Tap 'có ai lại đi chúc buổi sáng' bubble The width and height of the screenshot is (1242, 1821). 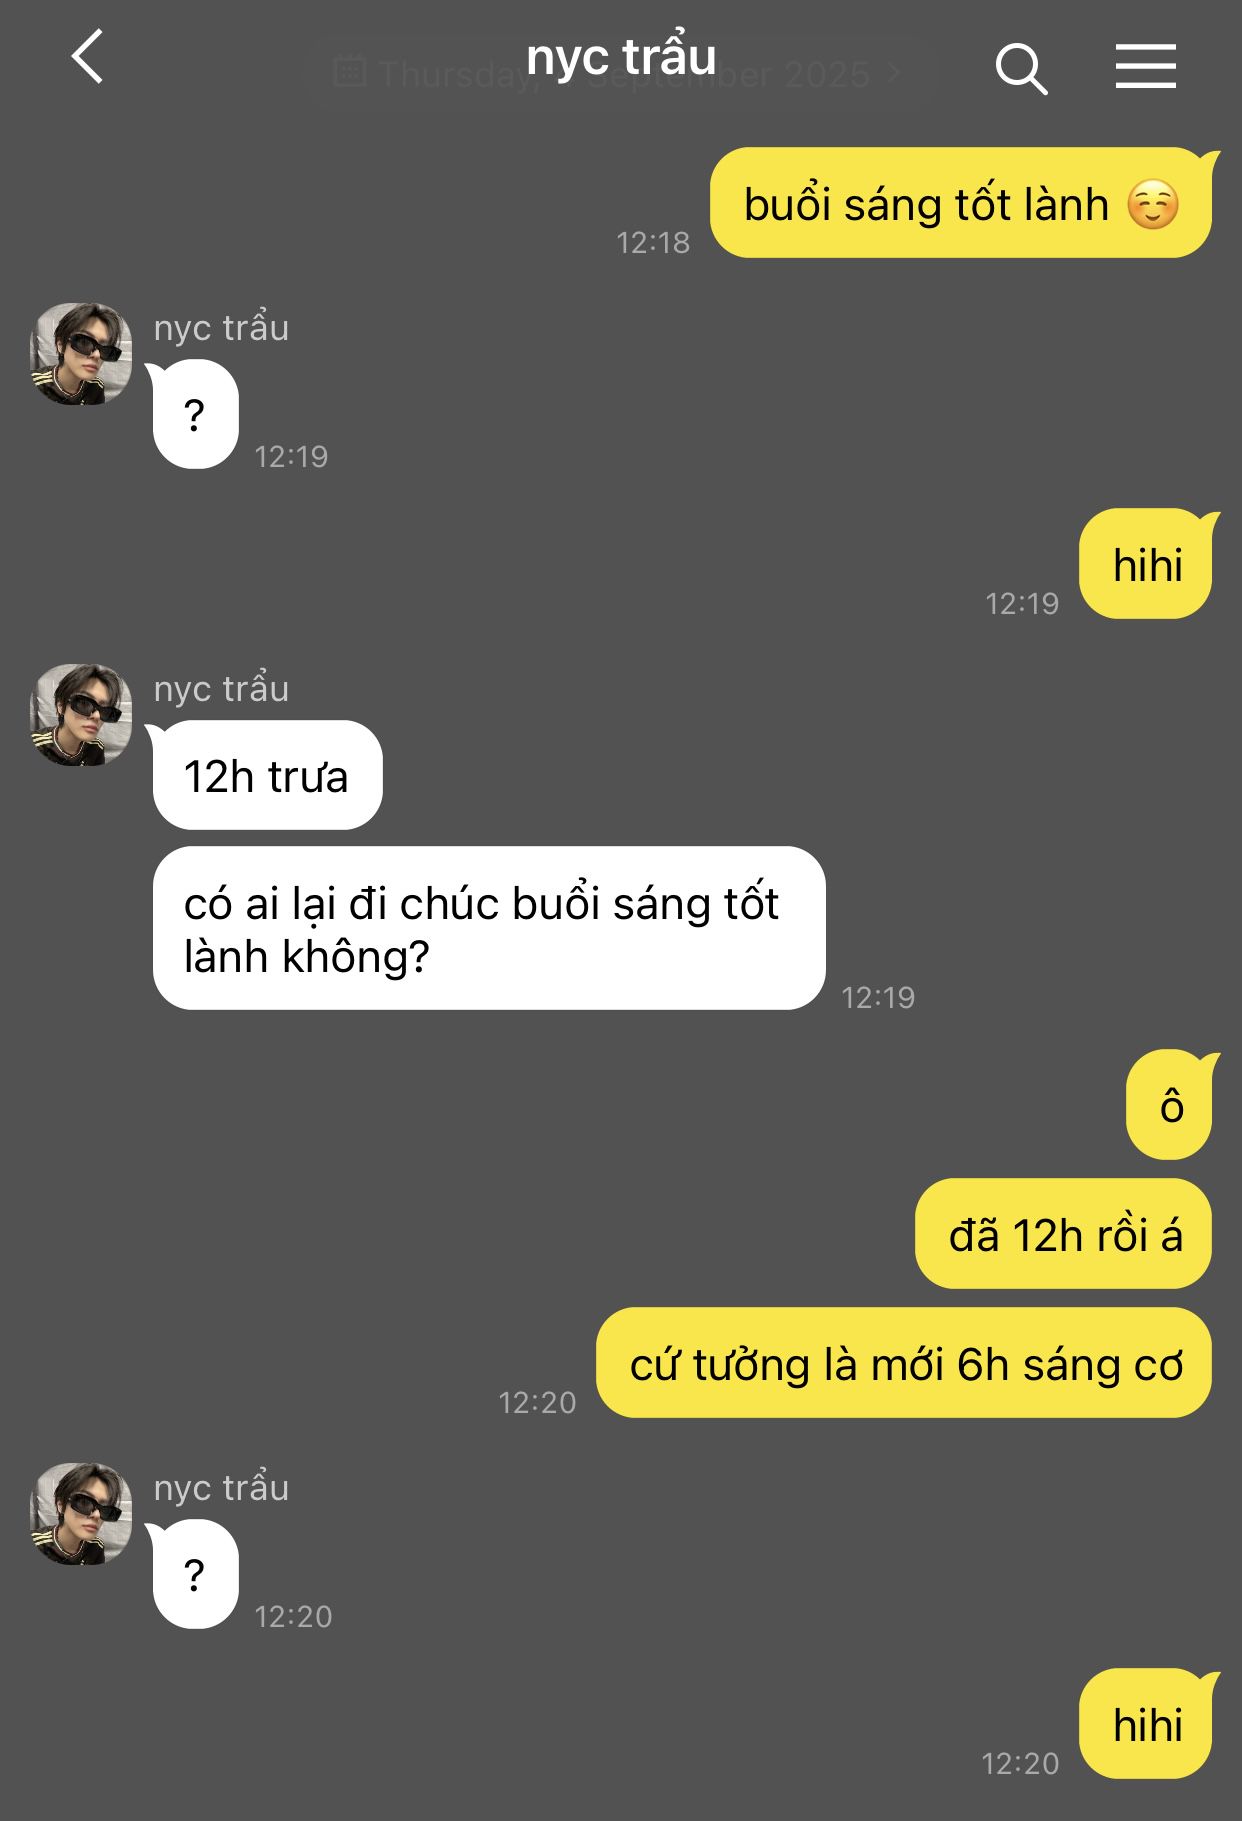[489, 928]
